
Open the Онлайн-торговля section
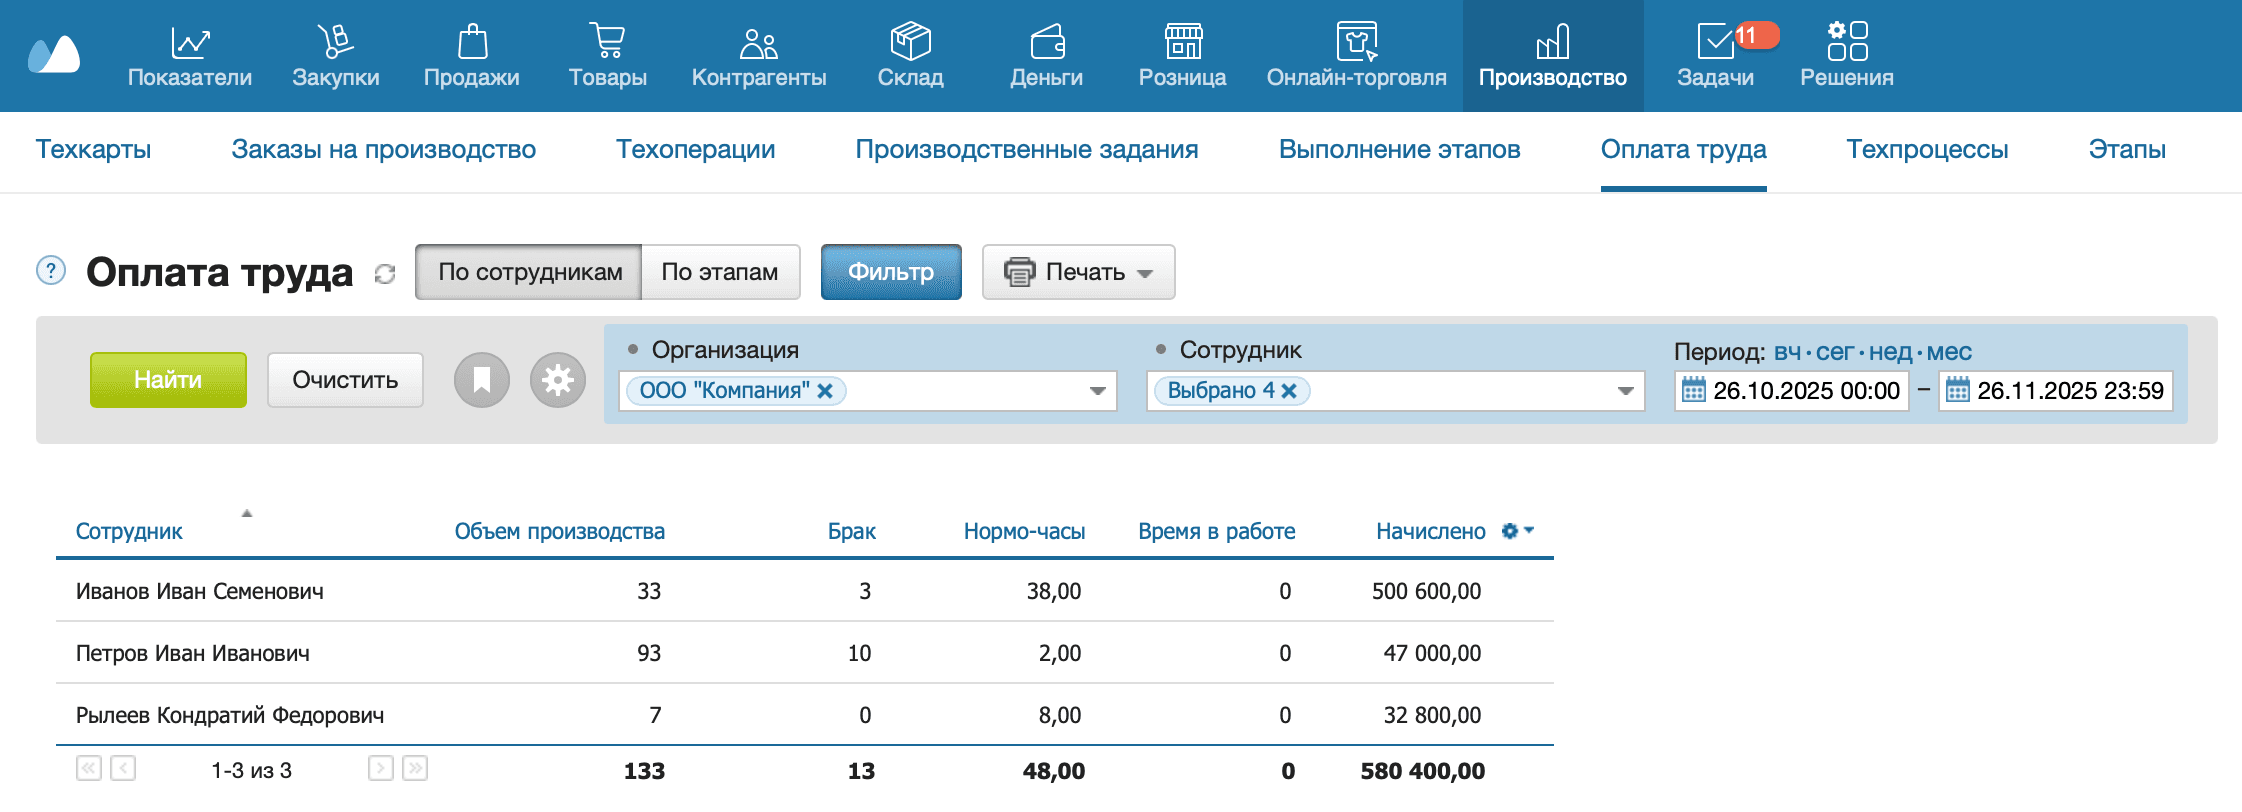point(1357,56)
